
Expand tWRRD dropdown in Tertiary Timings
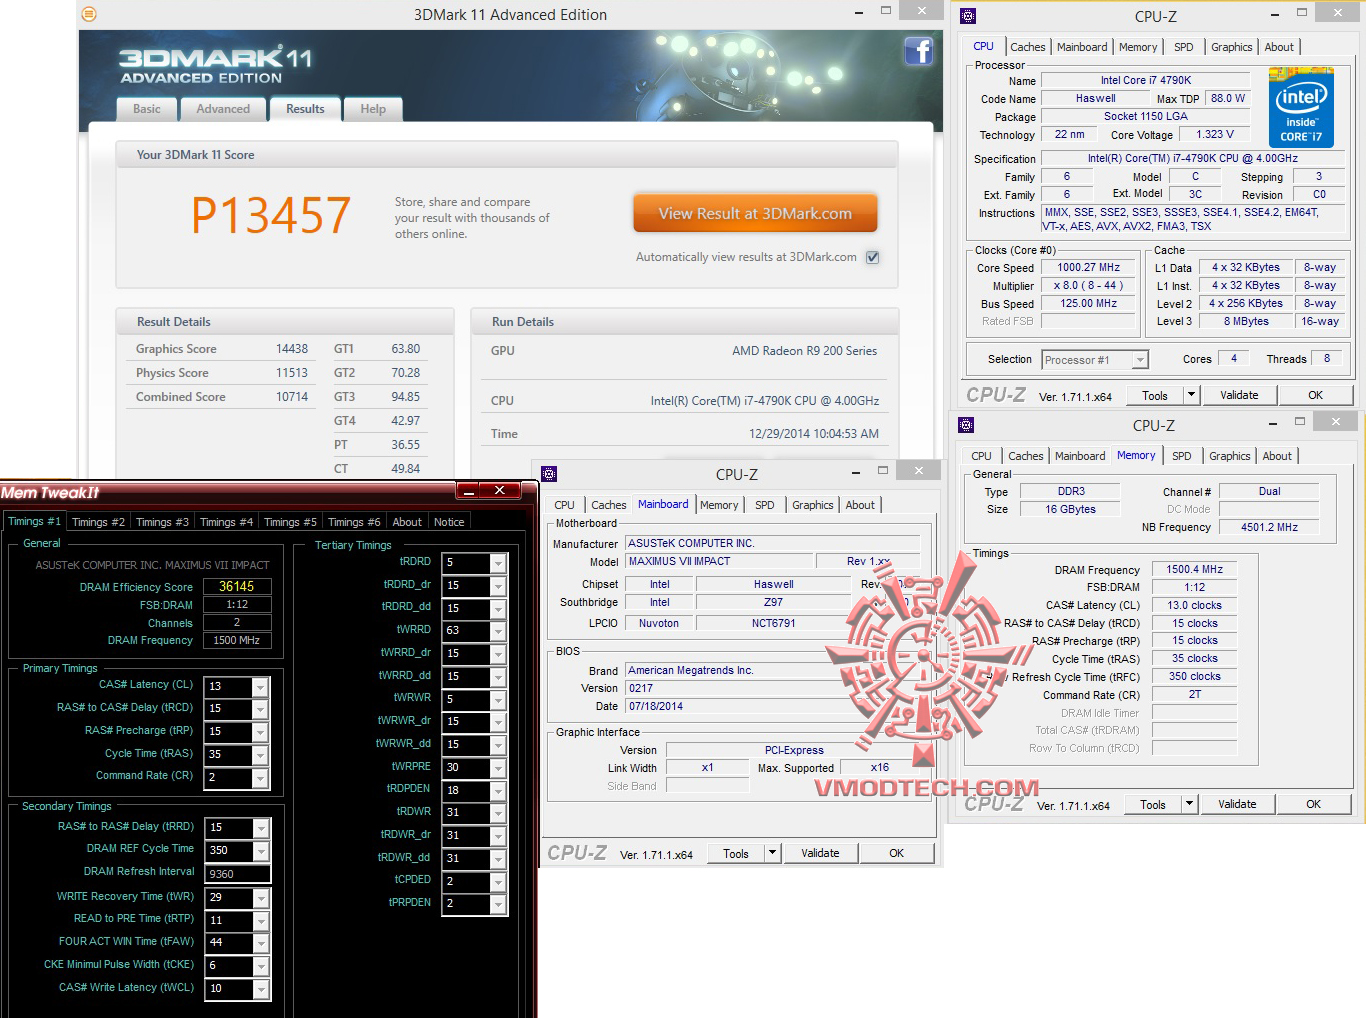[x=498, y=631]
